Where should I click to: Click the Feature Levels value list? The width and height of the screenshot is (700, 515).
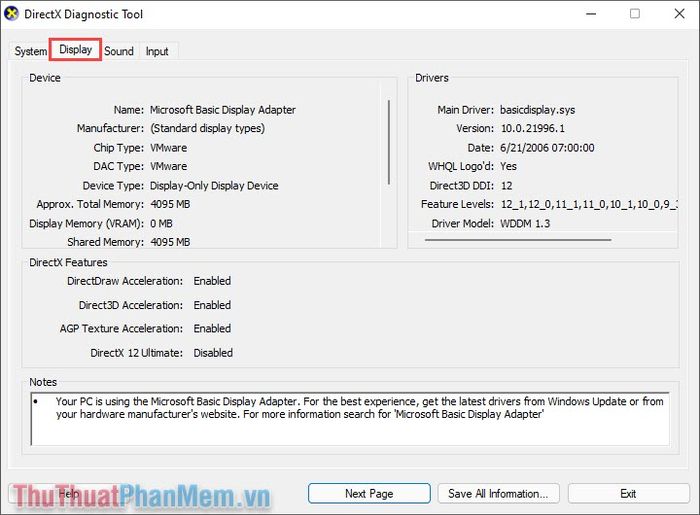[589, 204]
